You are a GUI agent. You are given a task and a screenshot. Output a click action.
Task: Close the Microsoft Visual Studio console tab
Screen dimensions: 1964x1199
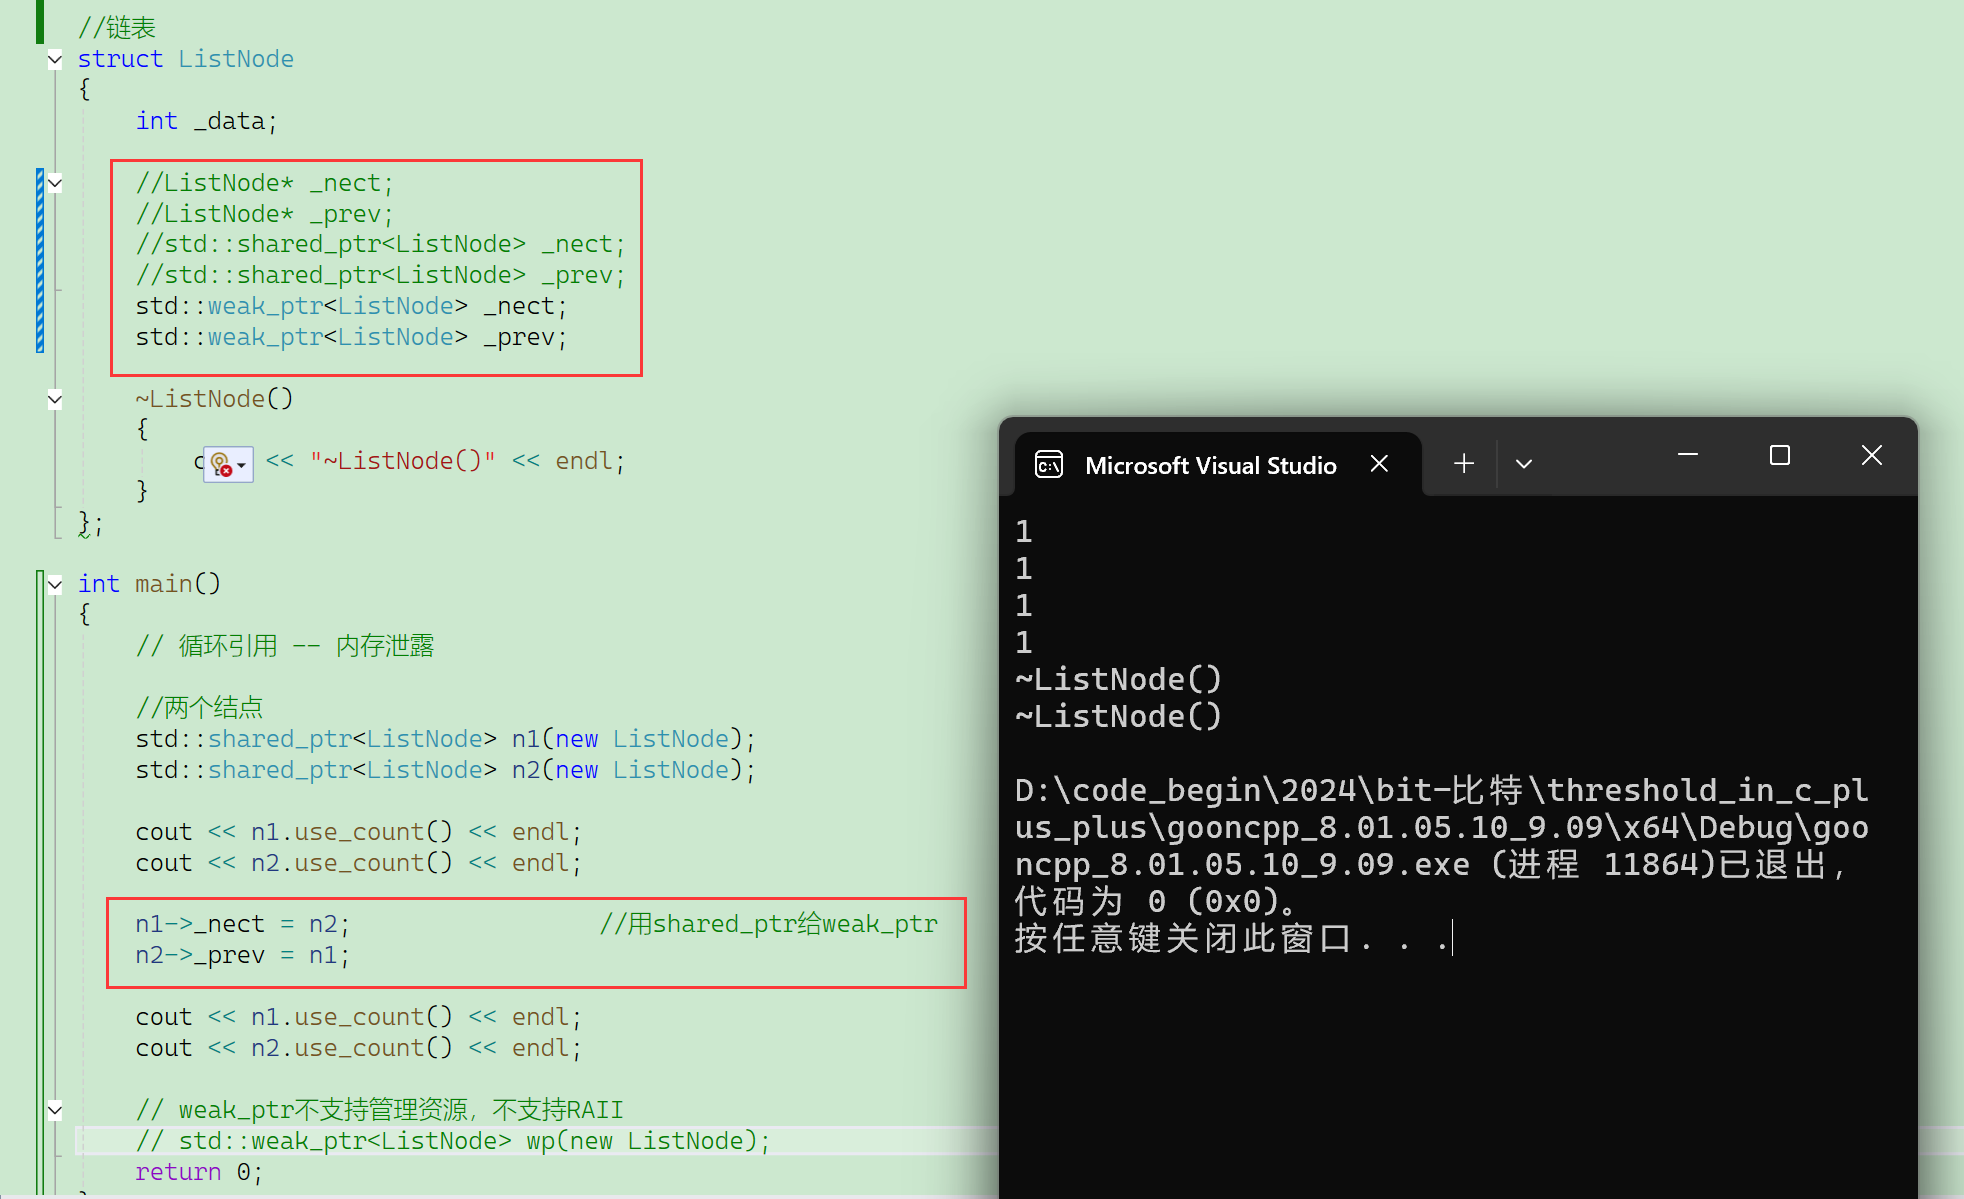[1379, 464]
